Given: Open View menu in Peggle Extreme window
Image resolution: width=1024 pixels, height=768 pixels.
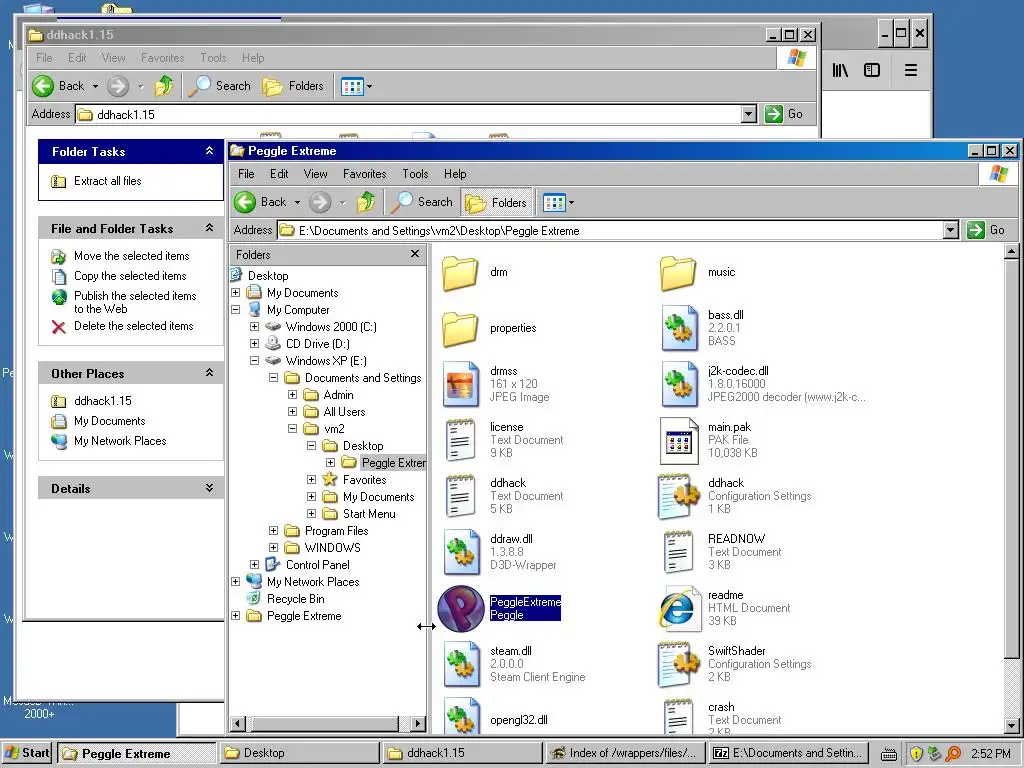Looking at the screenshot, I should tap(315, 174).
